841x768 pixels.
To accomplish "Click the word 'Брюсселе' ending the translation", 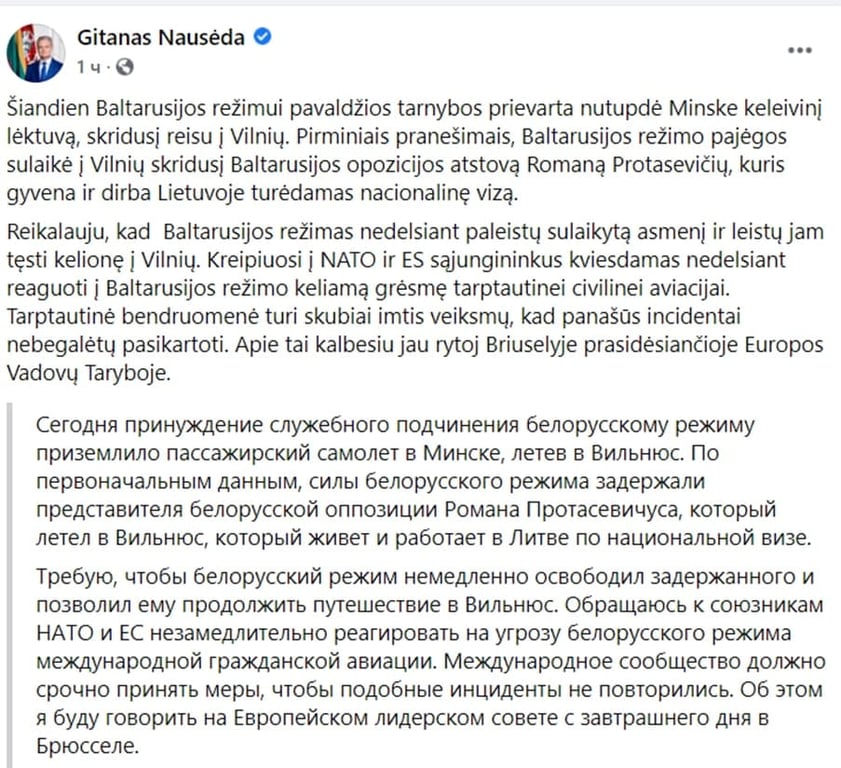I will (x=88, y=746).
